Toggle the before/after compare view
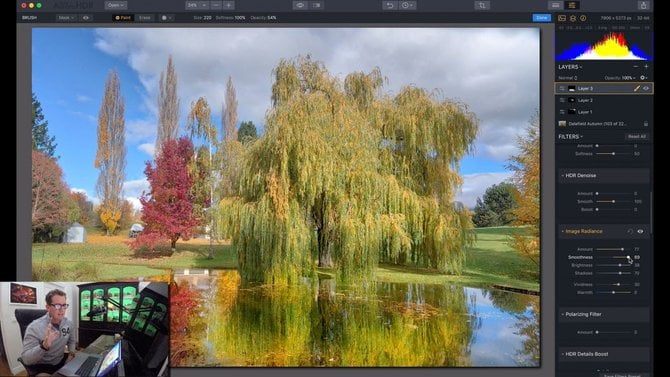This screenshot has height=377, width=670. pyautogui.click(x=317, y=5)
